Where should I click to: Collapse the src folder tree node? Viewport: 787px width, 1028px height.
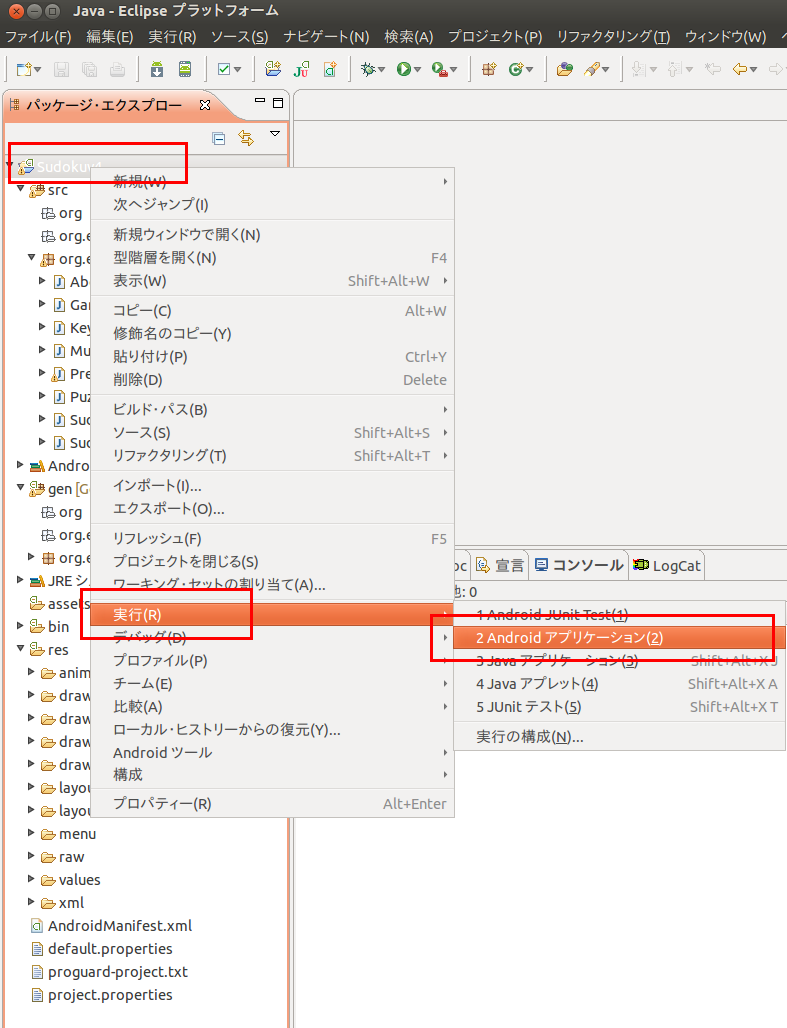pos(20,189)
